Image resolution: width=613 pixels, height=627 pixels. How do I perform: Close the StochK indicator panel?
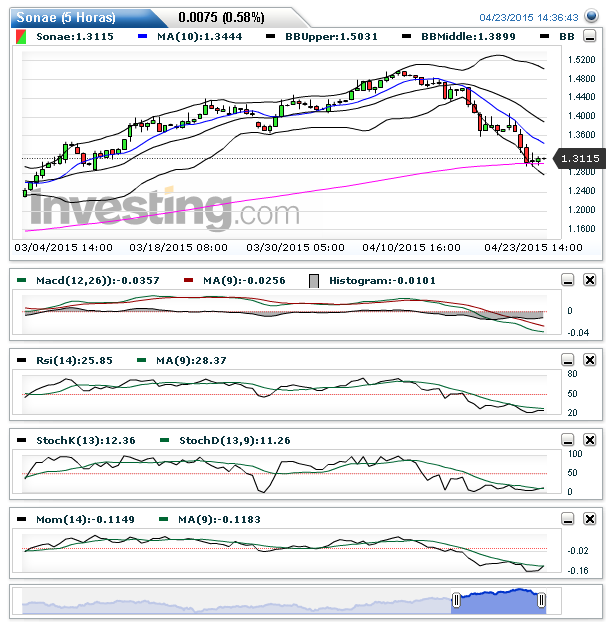pos(590,440)
